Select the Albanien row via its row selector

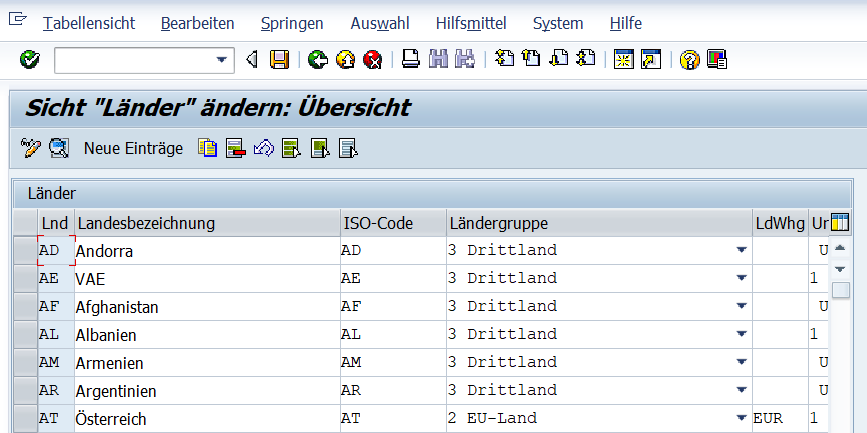[x=25, y=335]
